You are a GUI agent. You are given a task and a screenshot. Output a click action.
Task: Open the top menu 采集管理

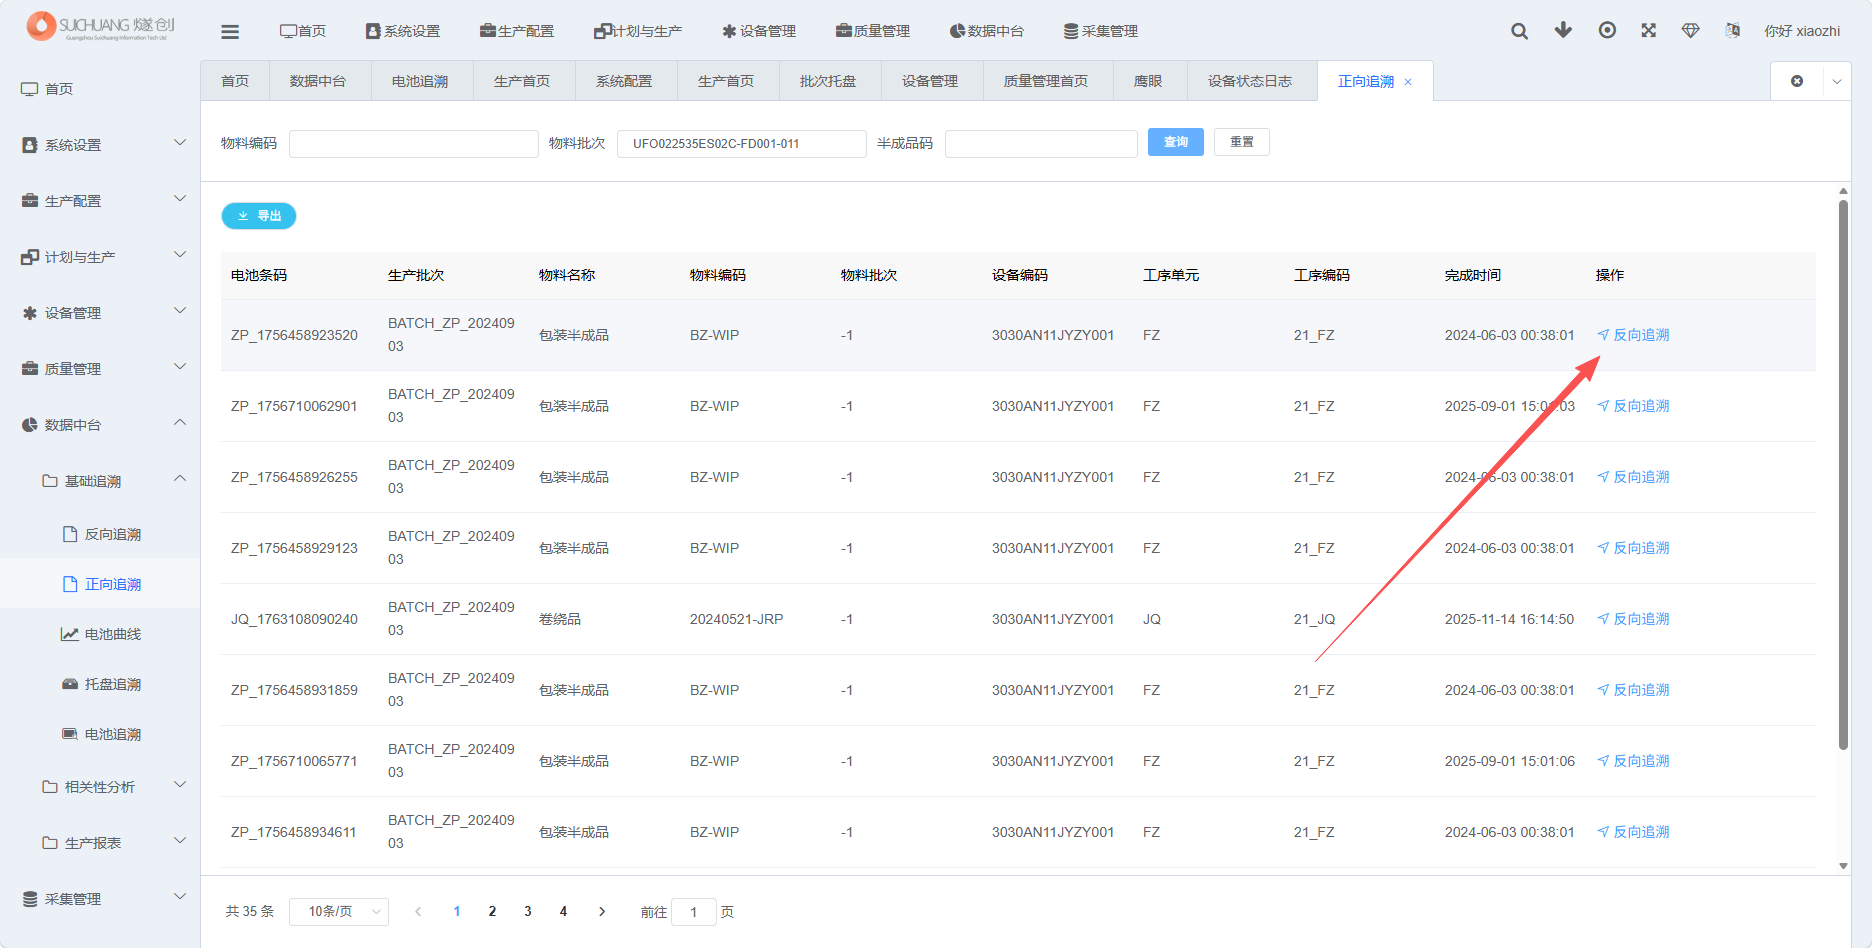click(x=1101, y=31)
